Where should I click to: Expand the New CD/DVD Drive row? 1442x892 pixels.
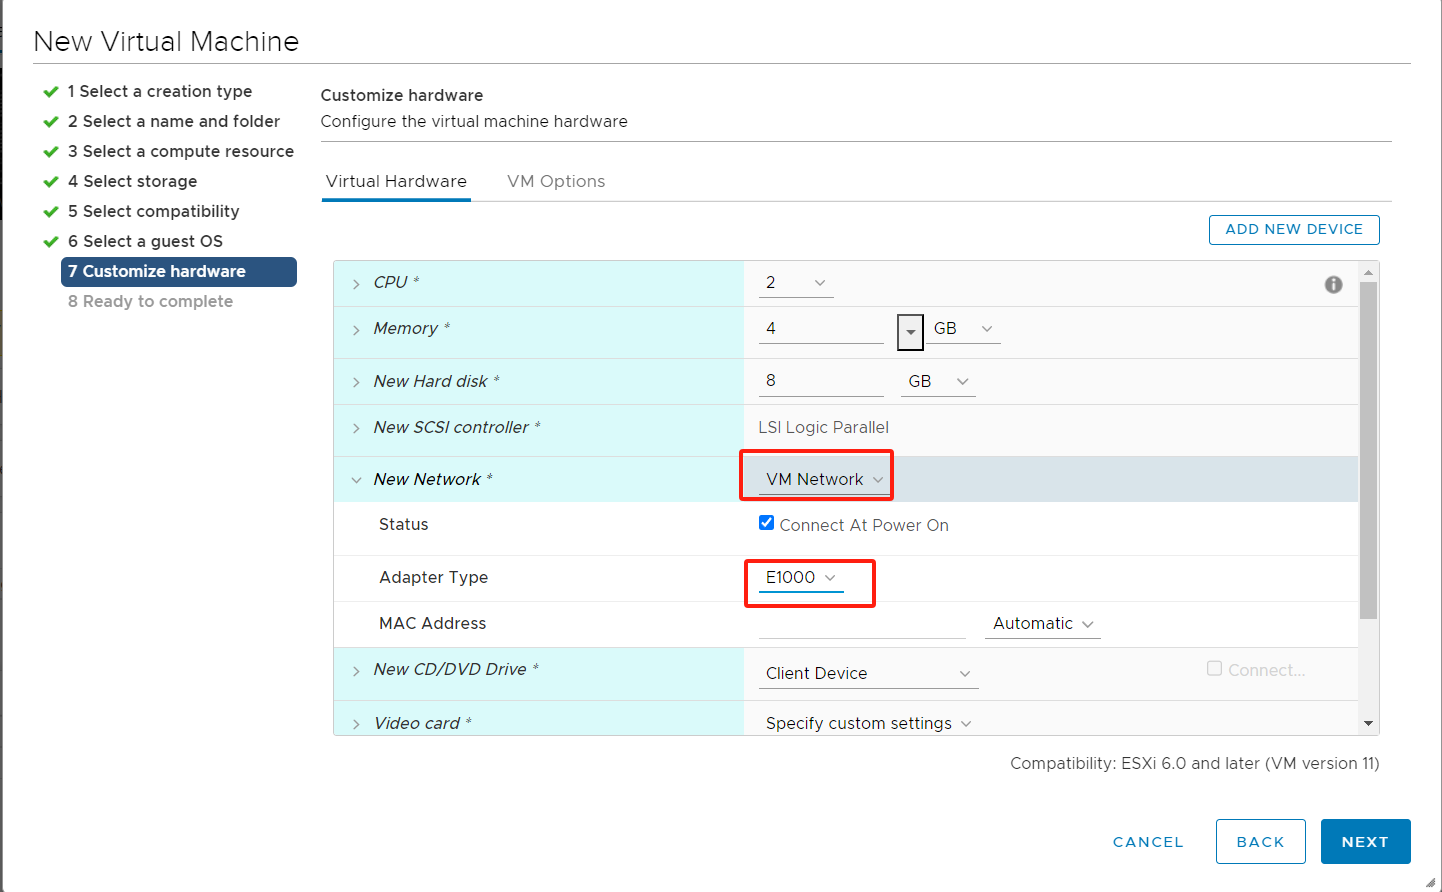[356, 671]
